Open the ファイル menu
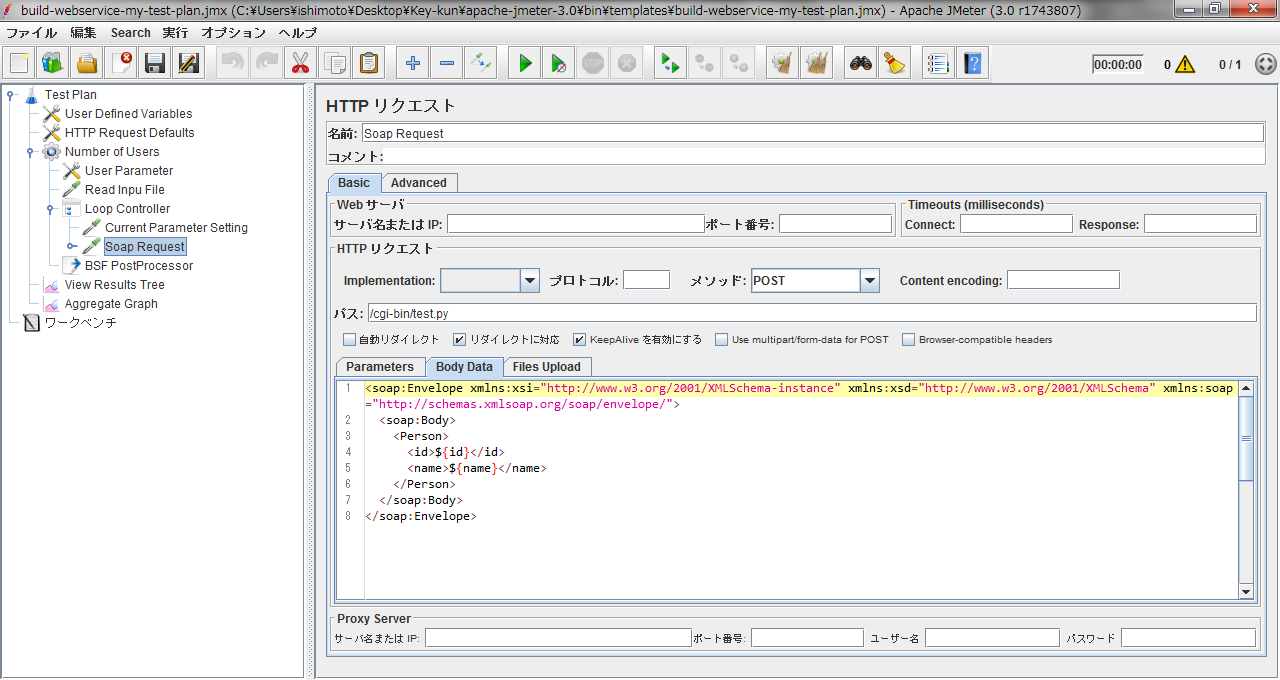Viewport: 1280px width, 680px height. pos(31,33)
